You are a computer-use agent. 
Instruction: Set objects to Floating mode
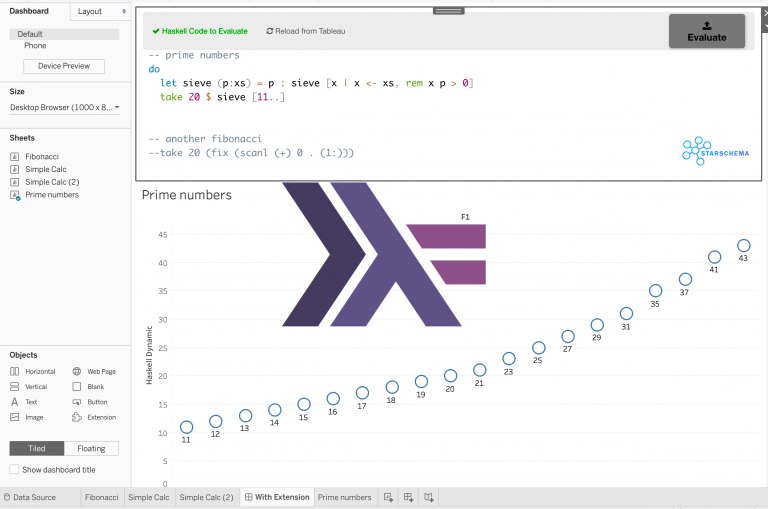(x=91, y=448)
